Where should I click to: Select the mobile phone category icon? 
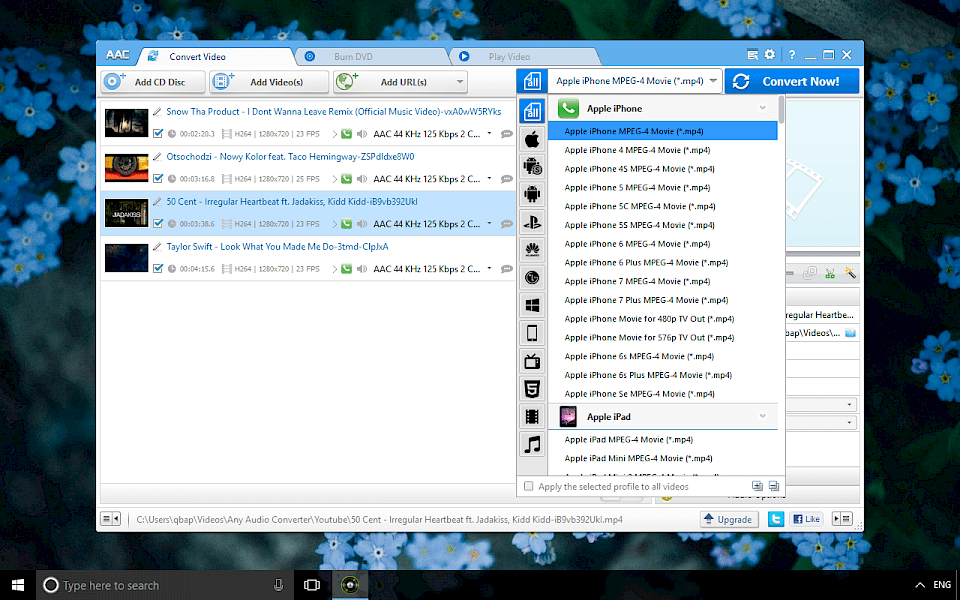pyautogui.click(x=531, y=333)
